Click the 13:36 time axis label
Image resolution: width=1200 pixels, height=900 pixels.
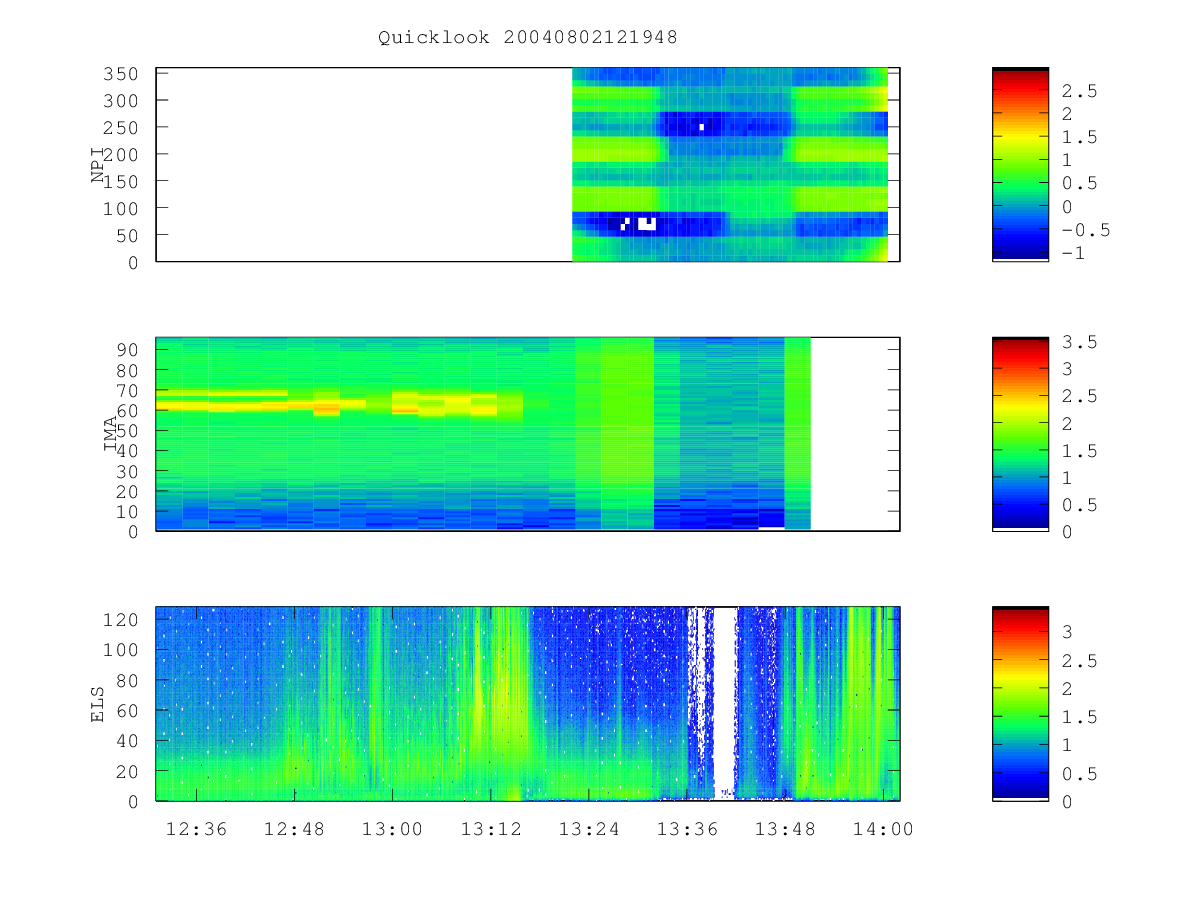686,829
